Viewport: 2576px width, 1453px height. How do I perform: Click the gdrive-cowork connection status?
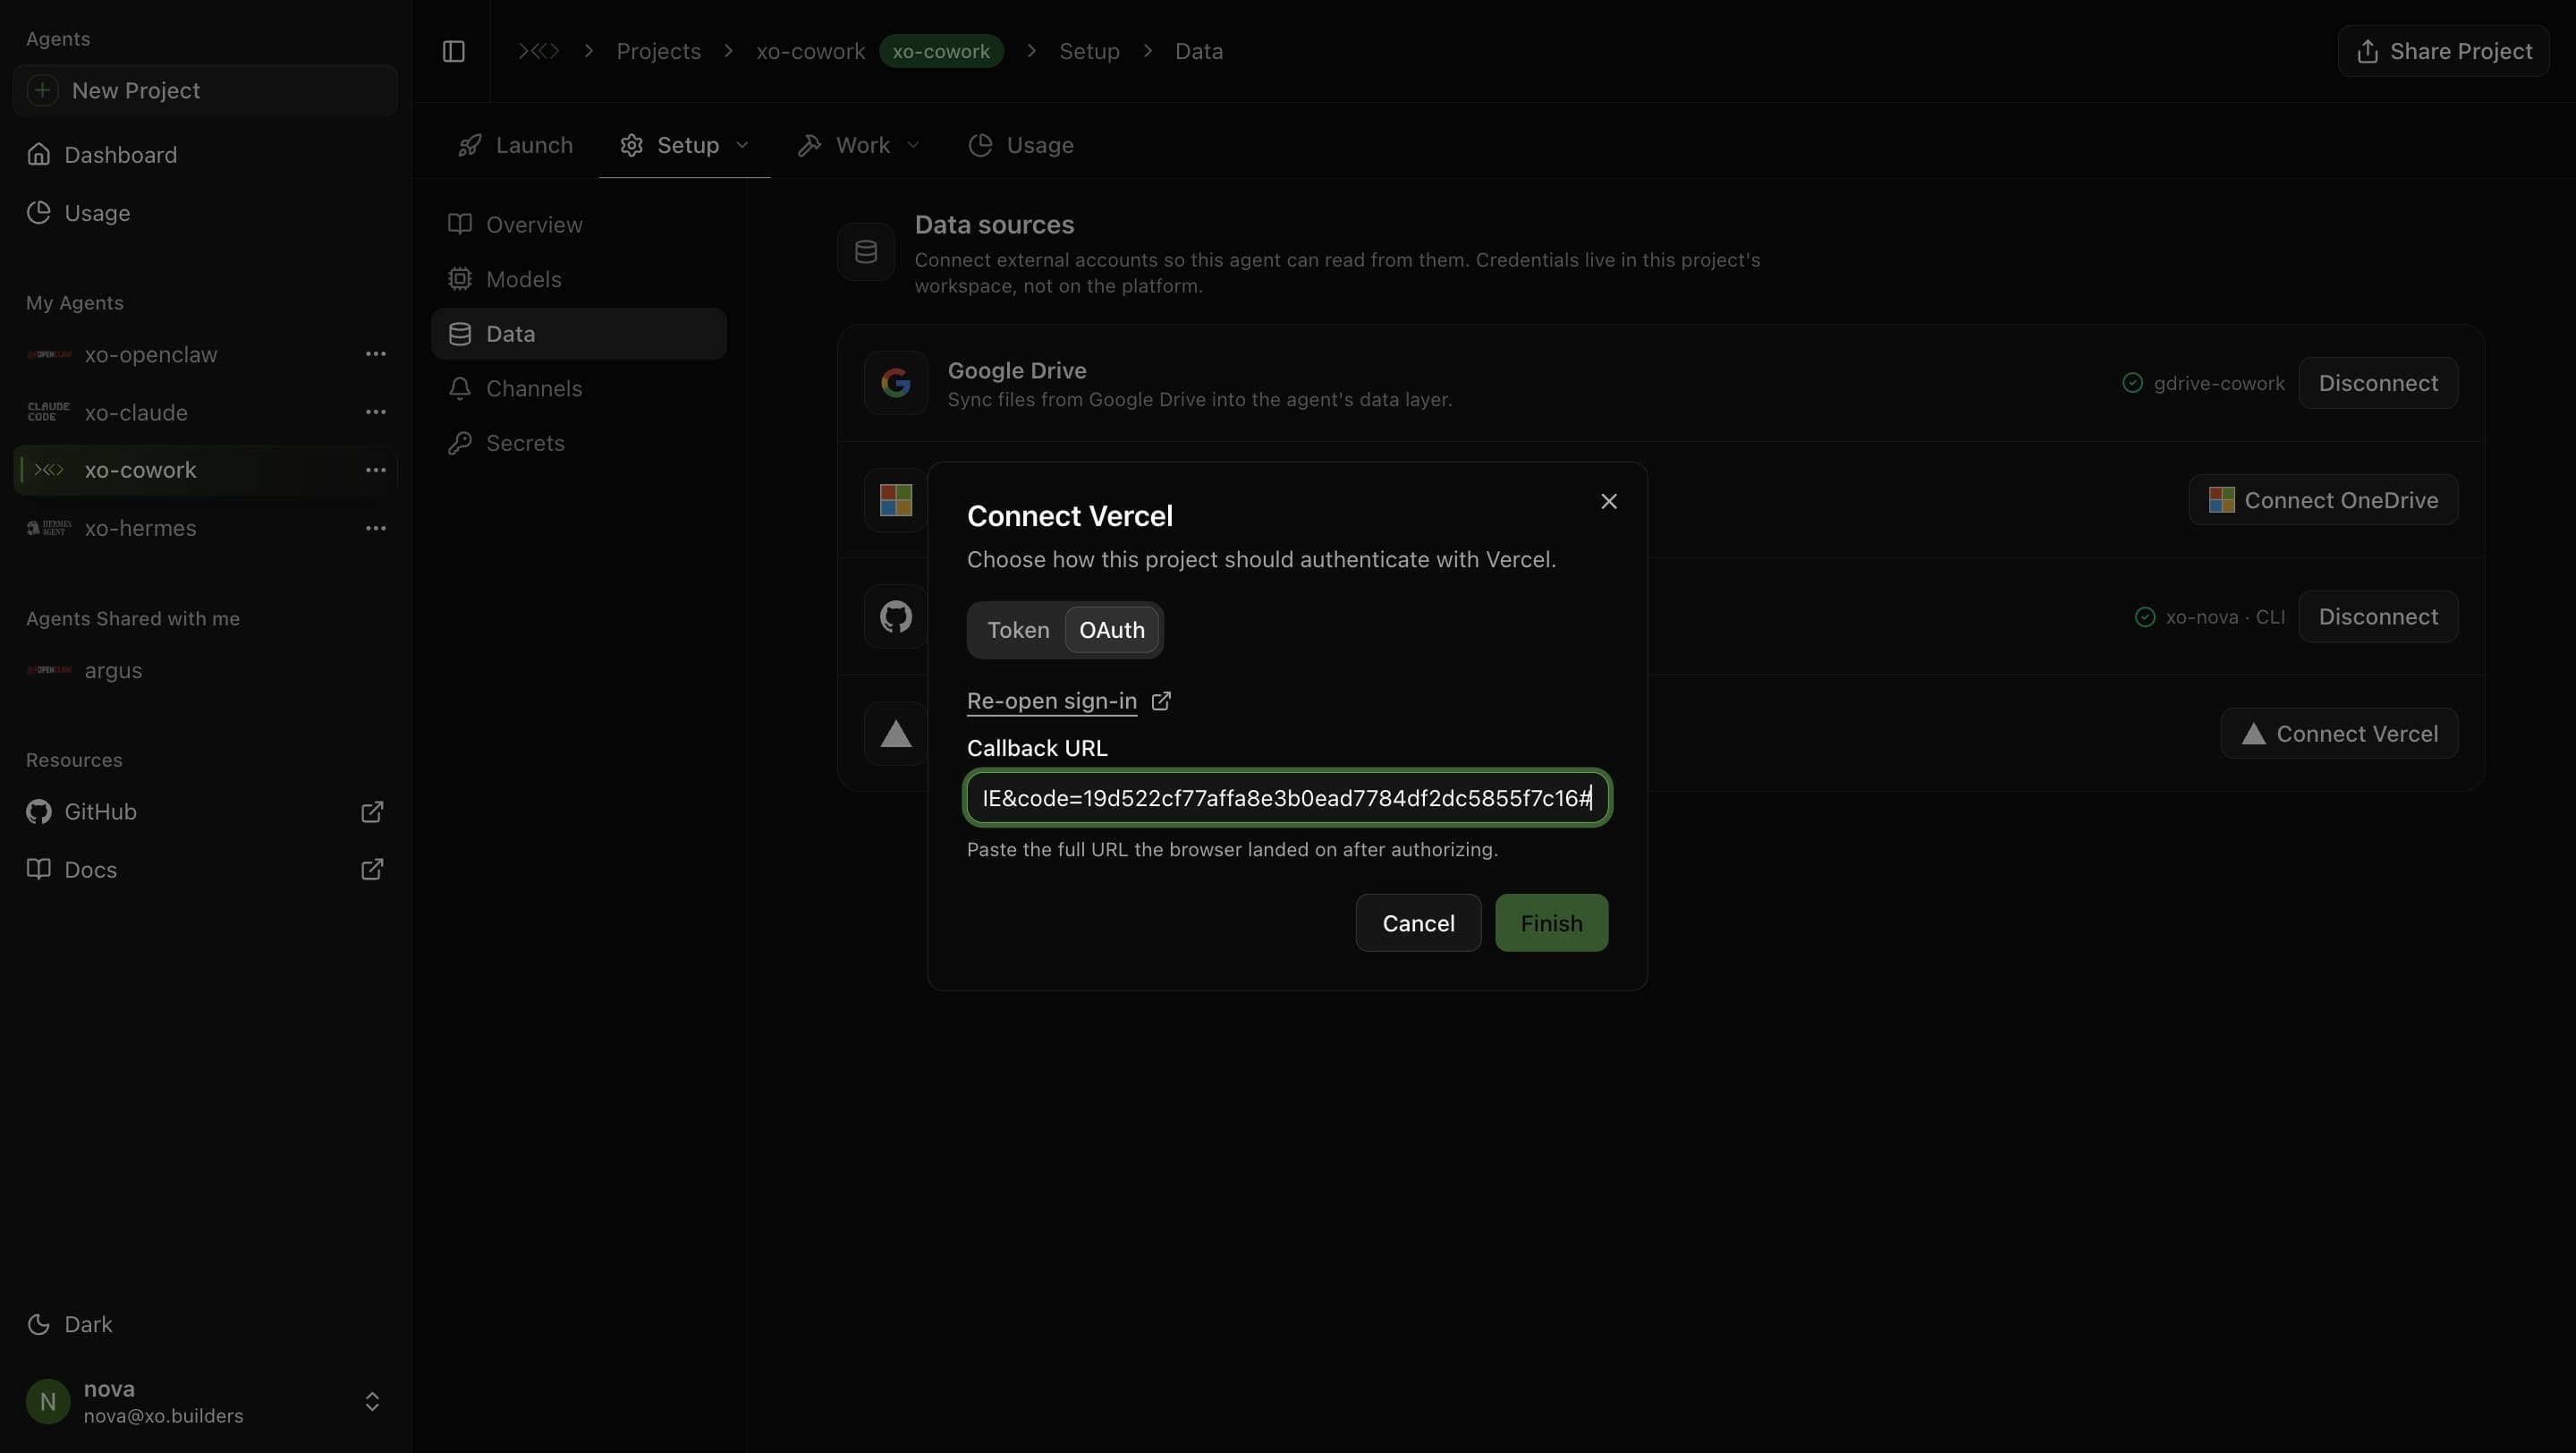pyautogui.click(x=2203, y=383)
